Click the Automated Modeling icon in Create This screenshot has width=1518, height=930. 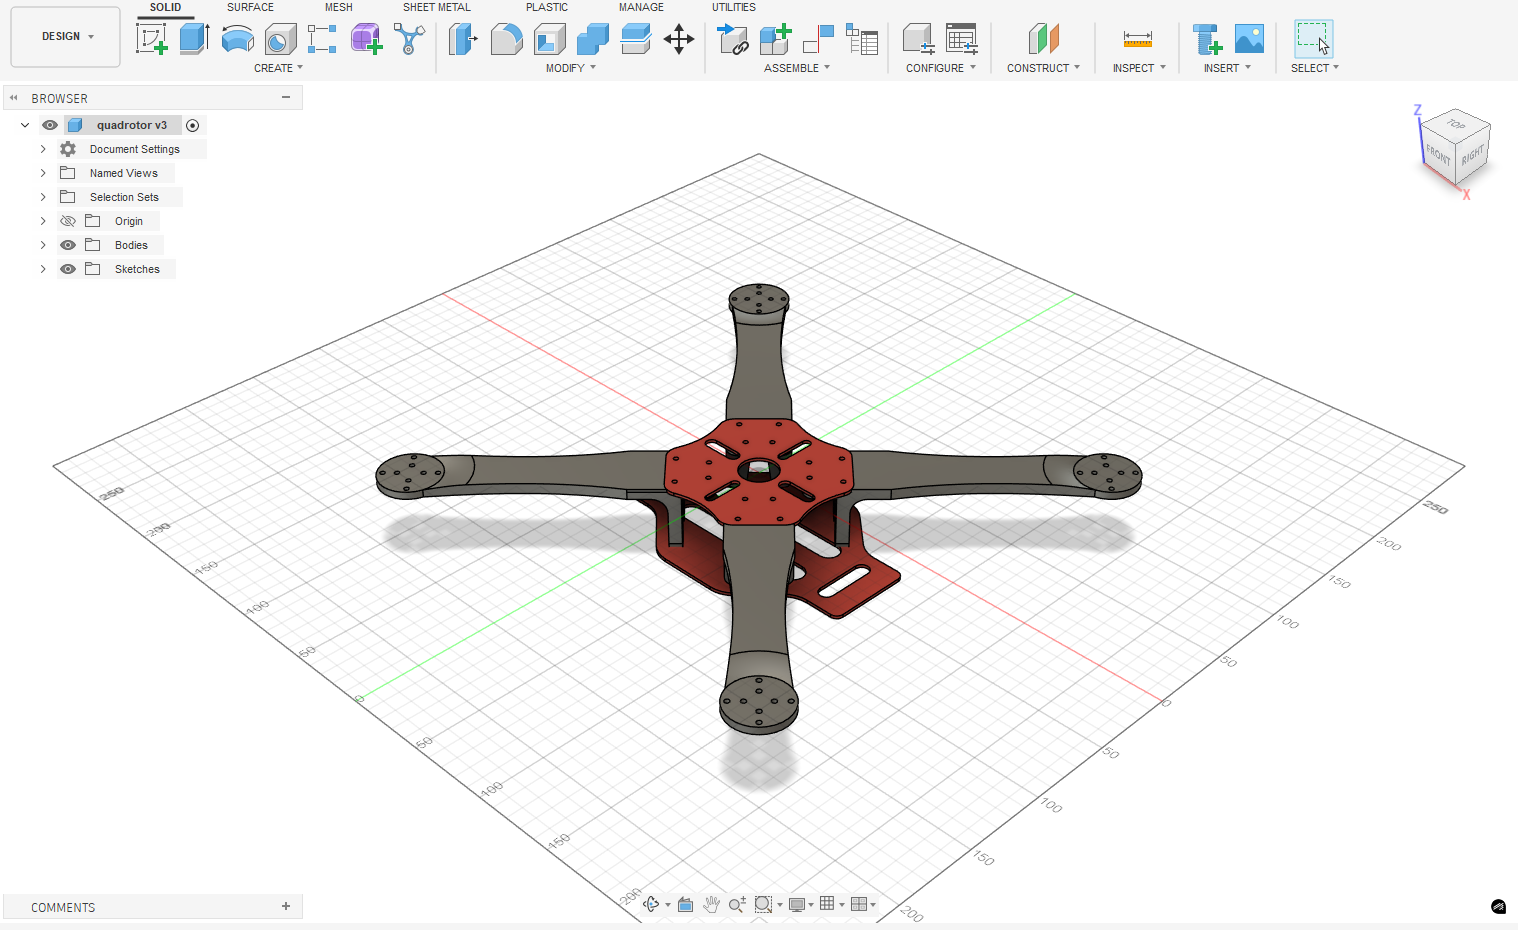409,39
